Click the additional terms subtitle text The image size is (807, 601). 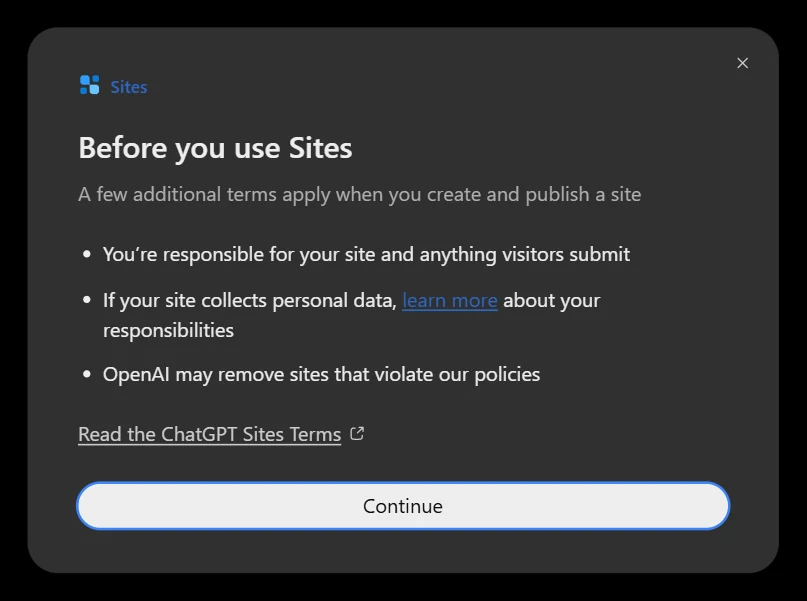pyautogui.click(x=359, y=195)
